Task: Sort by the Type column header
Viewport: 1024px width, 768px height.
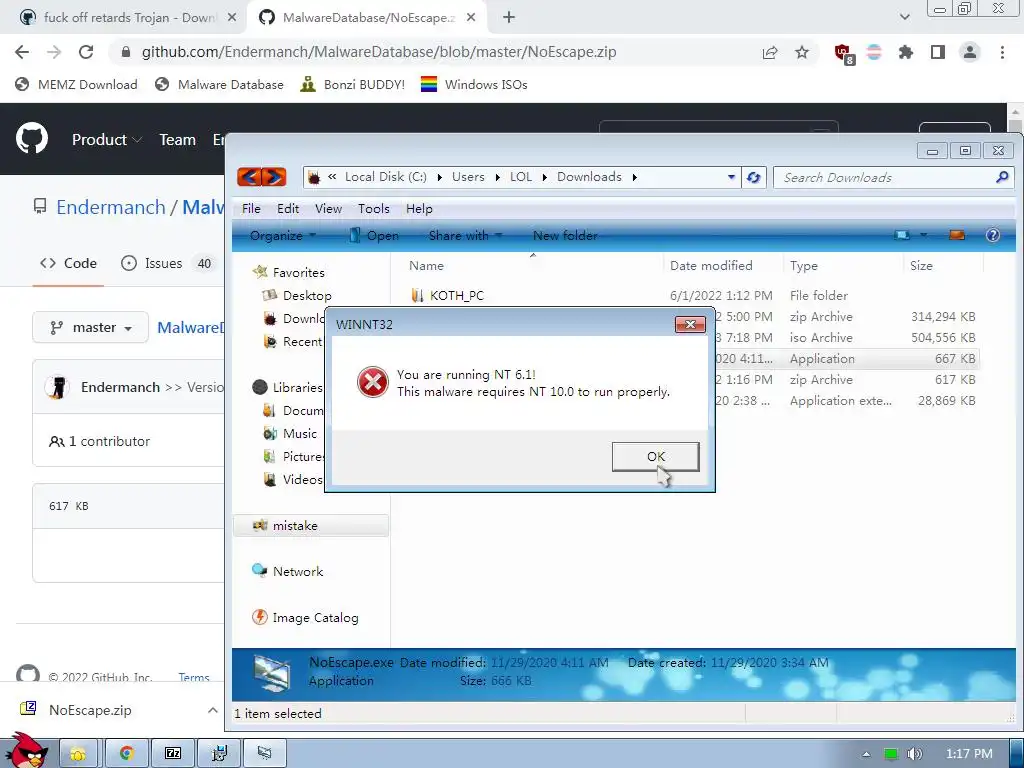Action: 842,266
